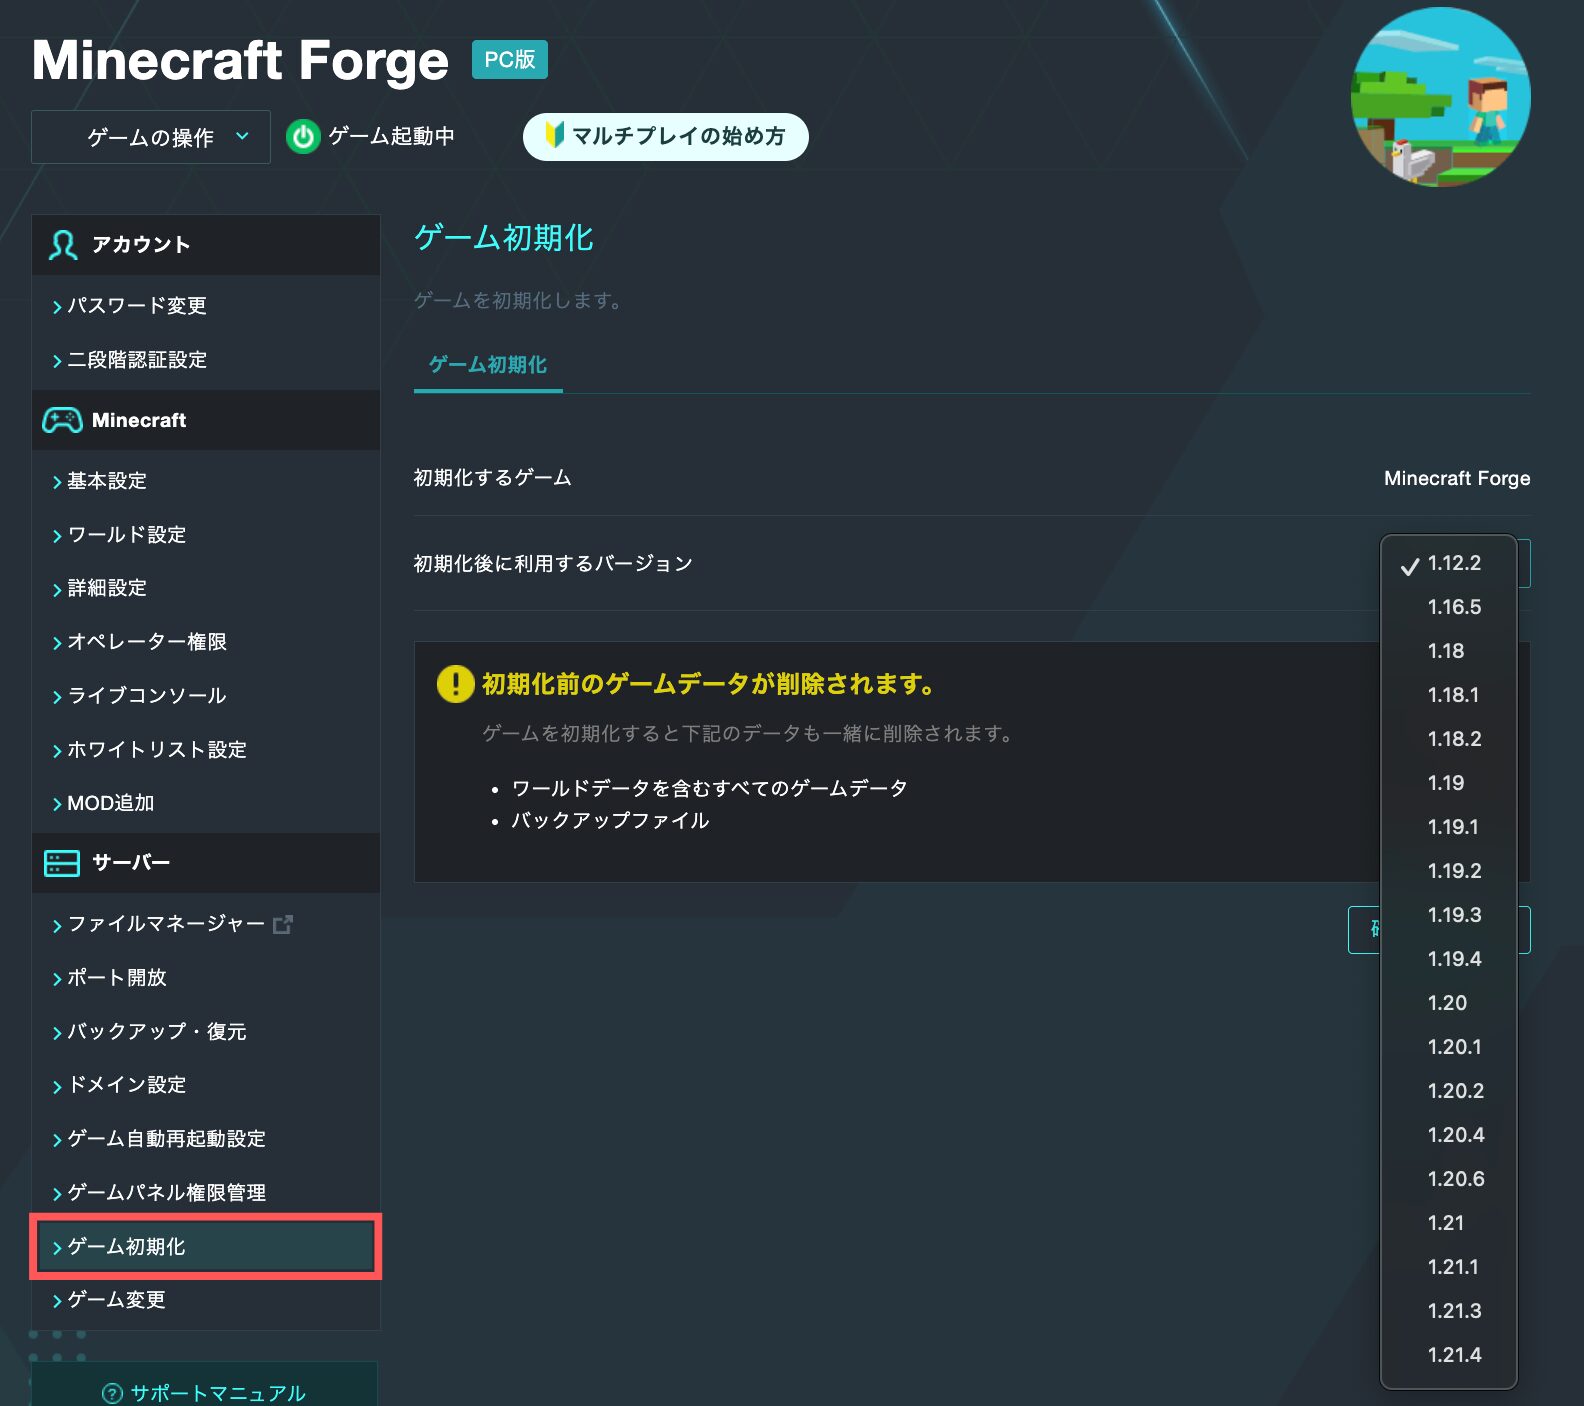
Task: Click バックアップファイル bullet item
Action: pos(610,821)
